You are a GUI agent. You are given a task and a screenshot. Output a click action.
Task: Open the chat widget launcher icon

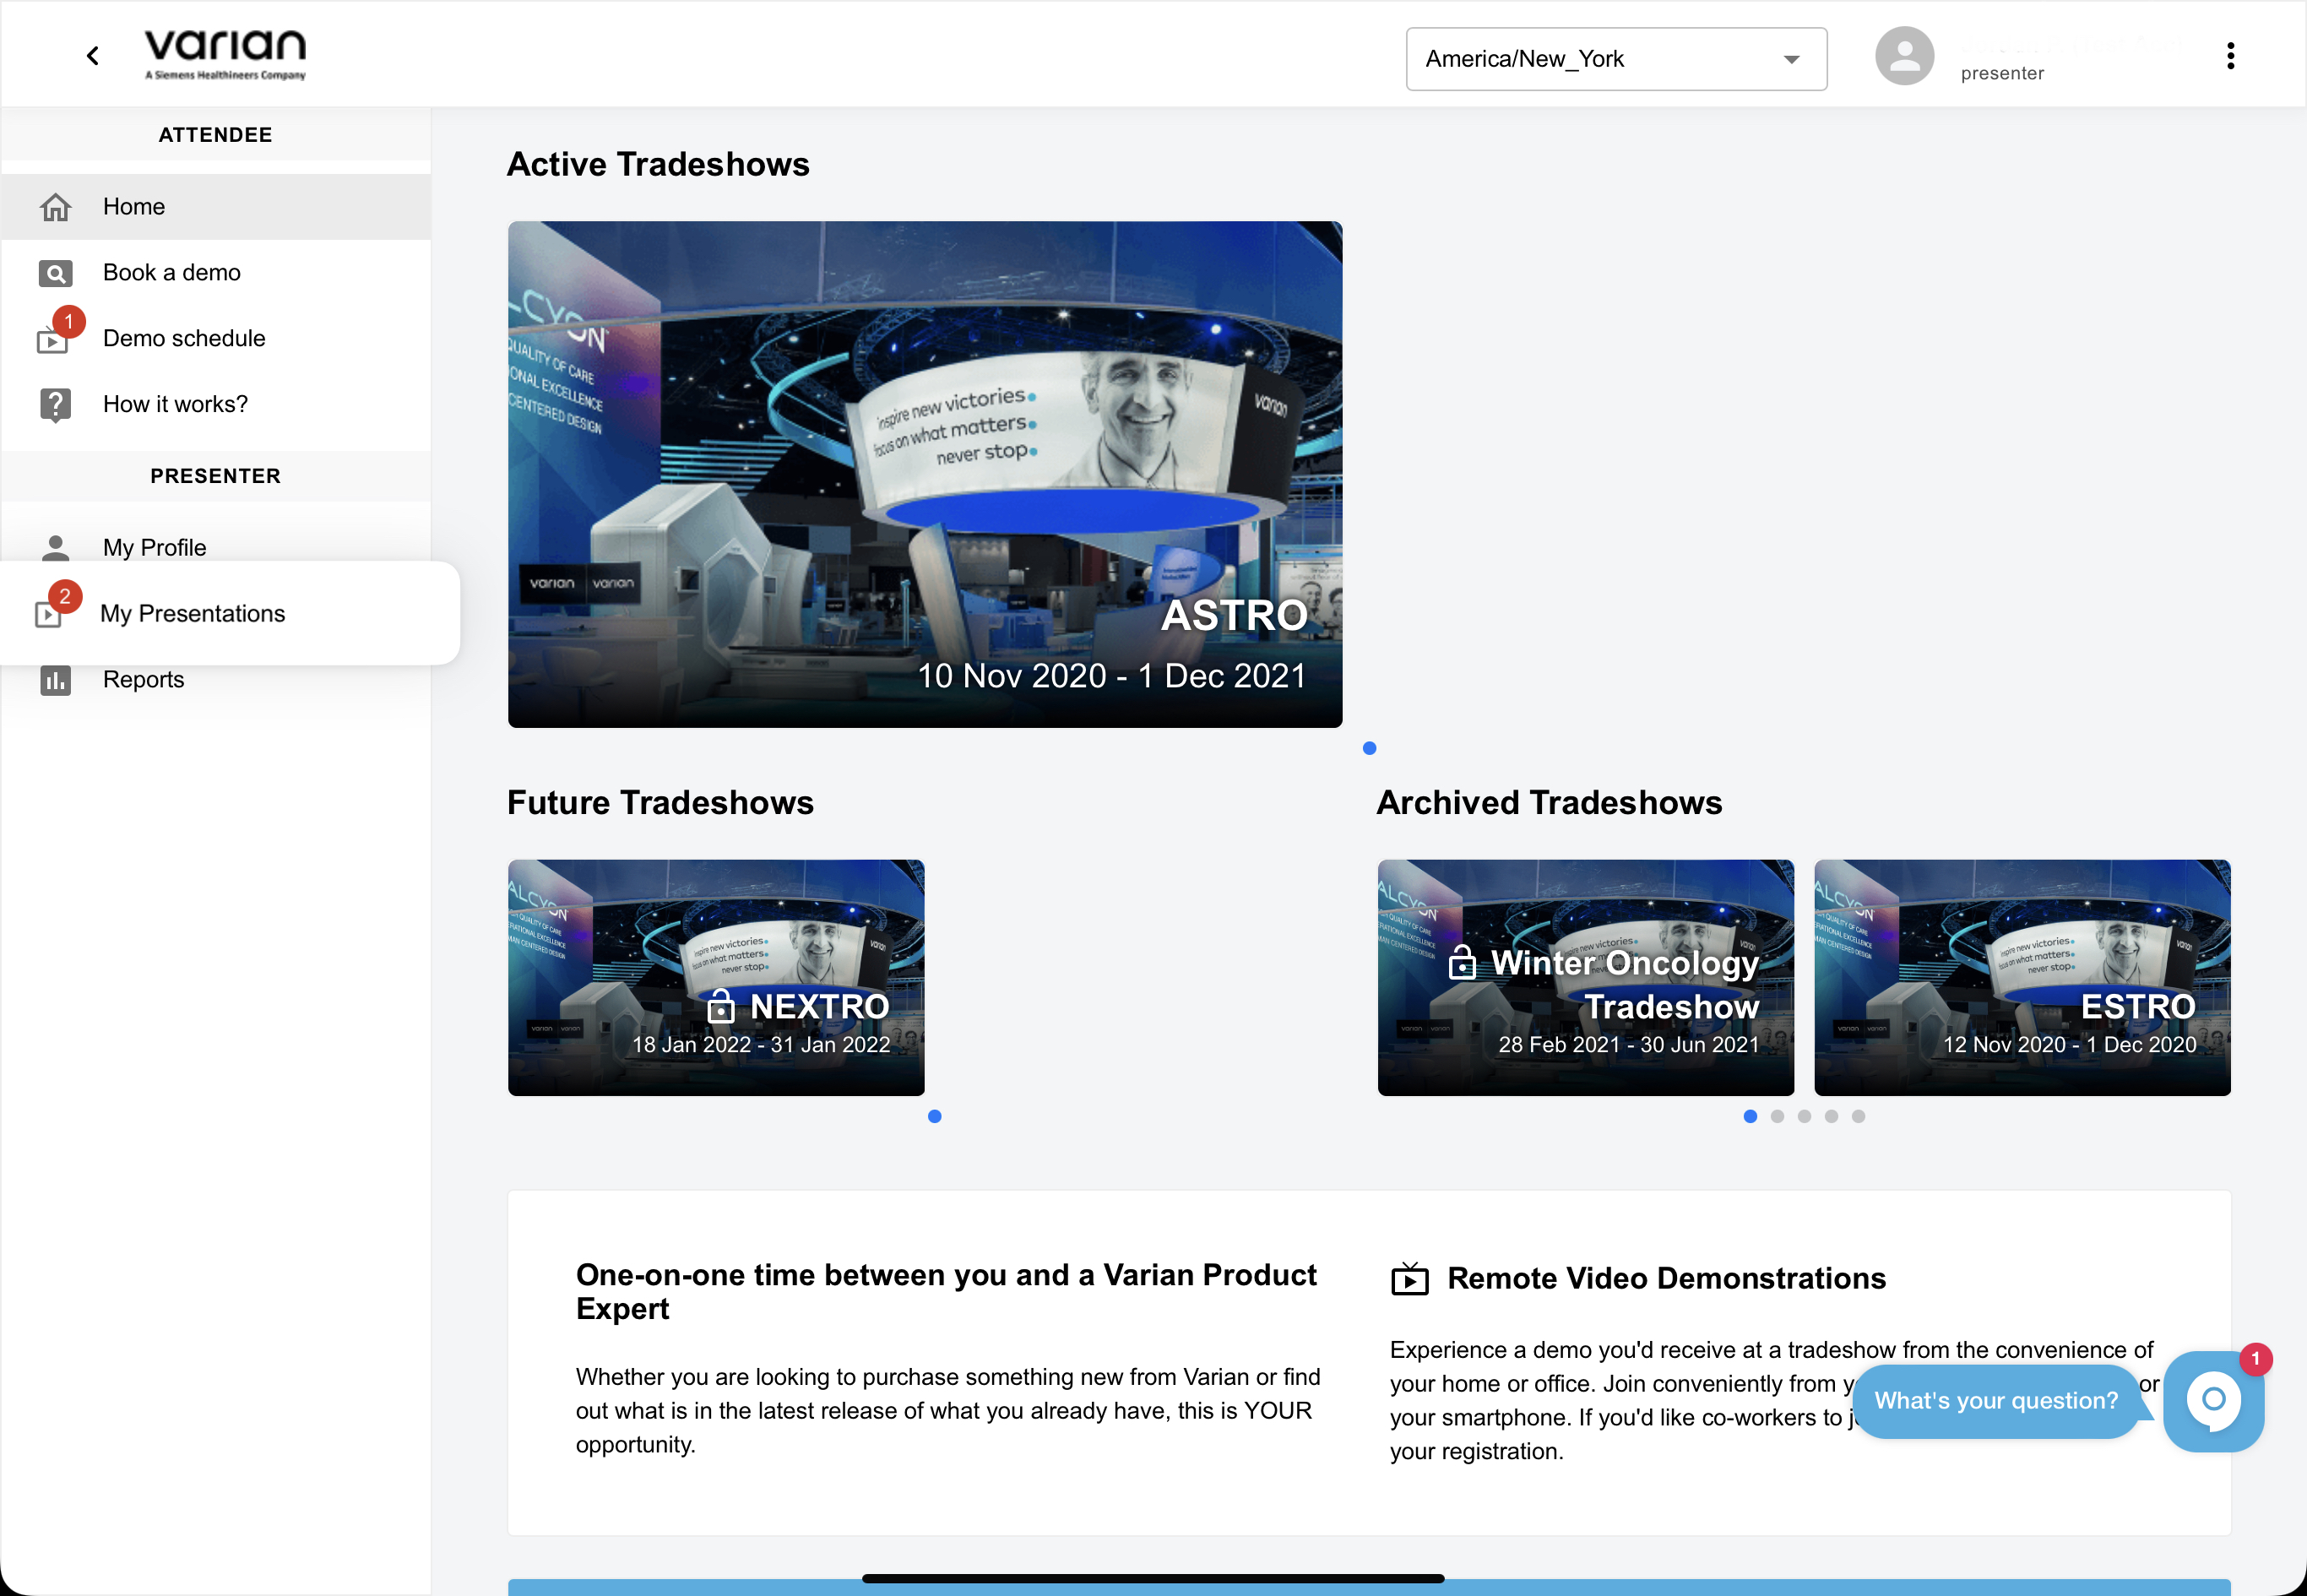(x=2213, y=1401)
